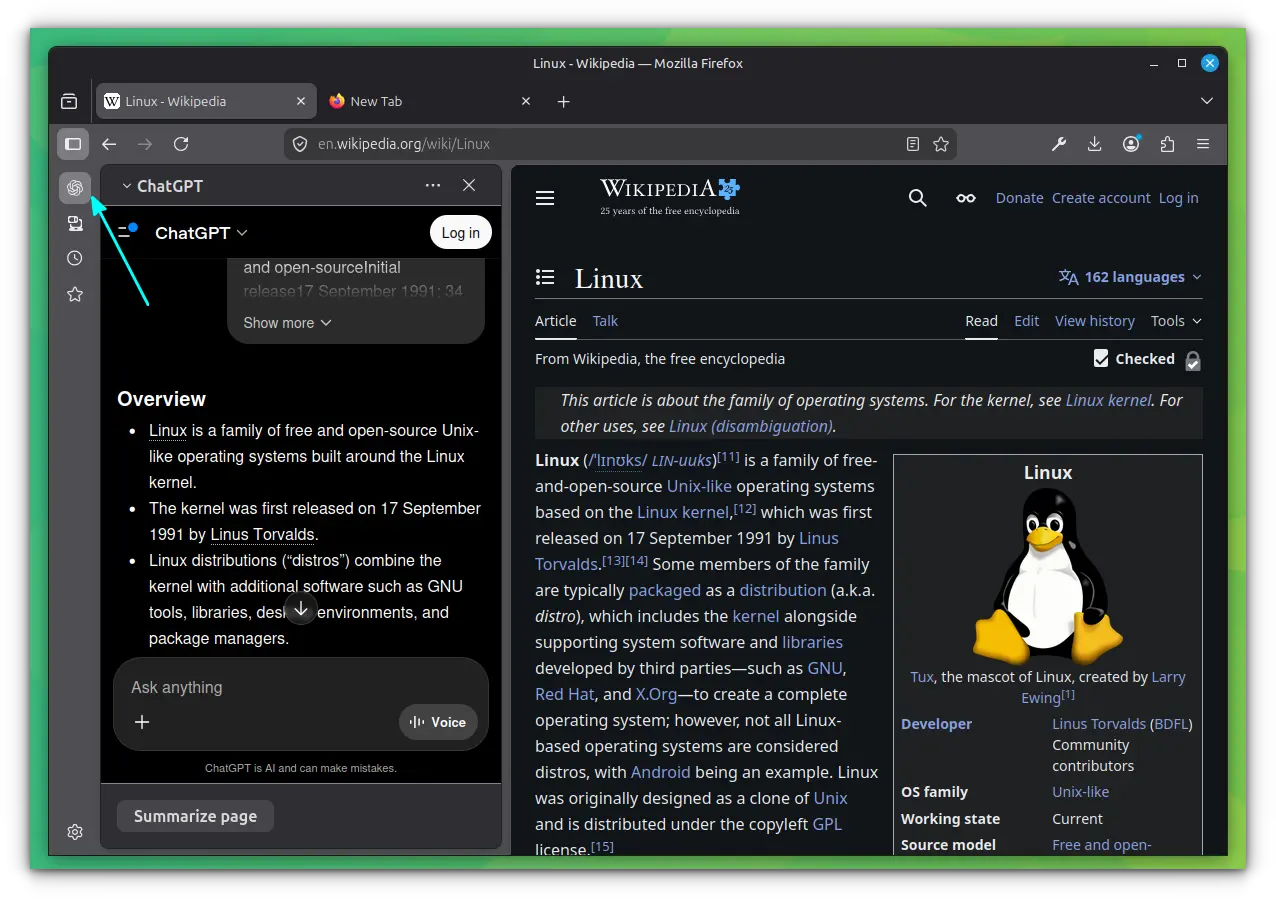Click the Linux link in Overview
This screenshot has height=901, width=1276.
[x=168, y=431]
